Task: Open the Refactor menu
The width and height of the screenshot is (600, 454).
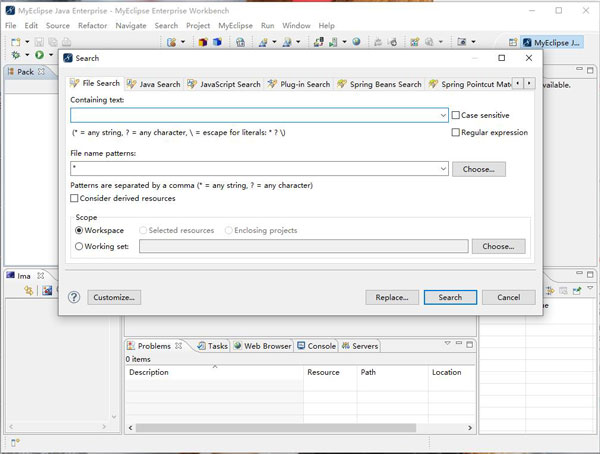Action: click(x=93, y=26)
